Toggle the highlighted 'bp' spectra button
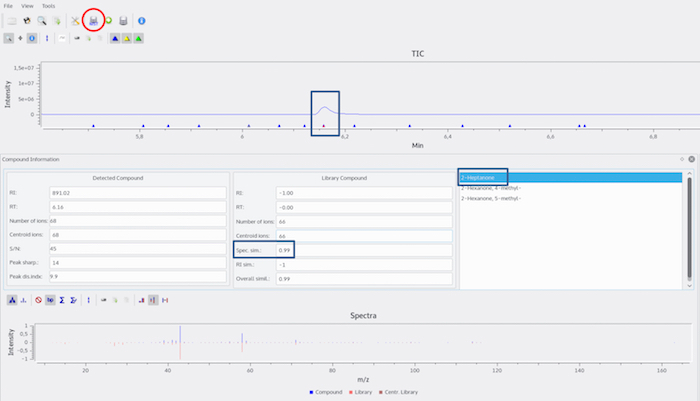Screen dimensions: 700x401 (49, 299)
